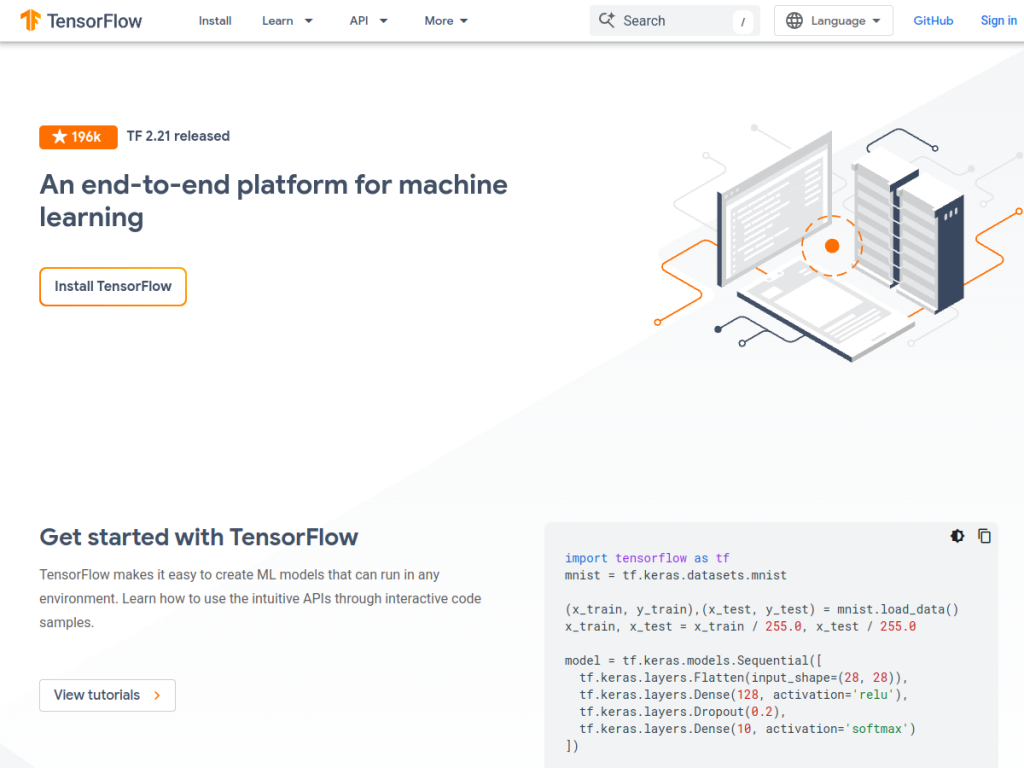This screenshot has width=1024, height=768.
Task: Click the Sign in link
Action: pos(999,21)
